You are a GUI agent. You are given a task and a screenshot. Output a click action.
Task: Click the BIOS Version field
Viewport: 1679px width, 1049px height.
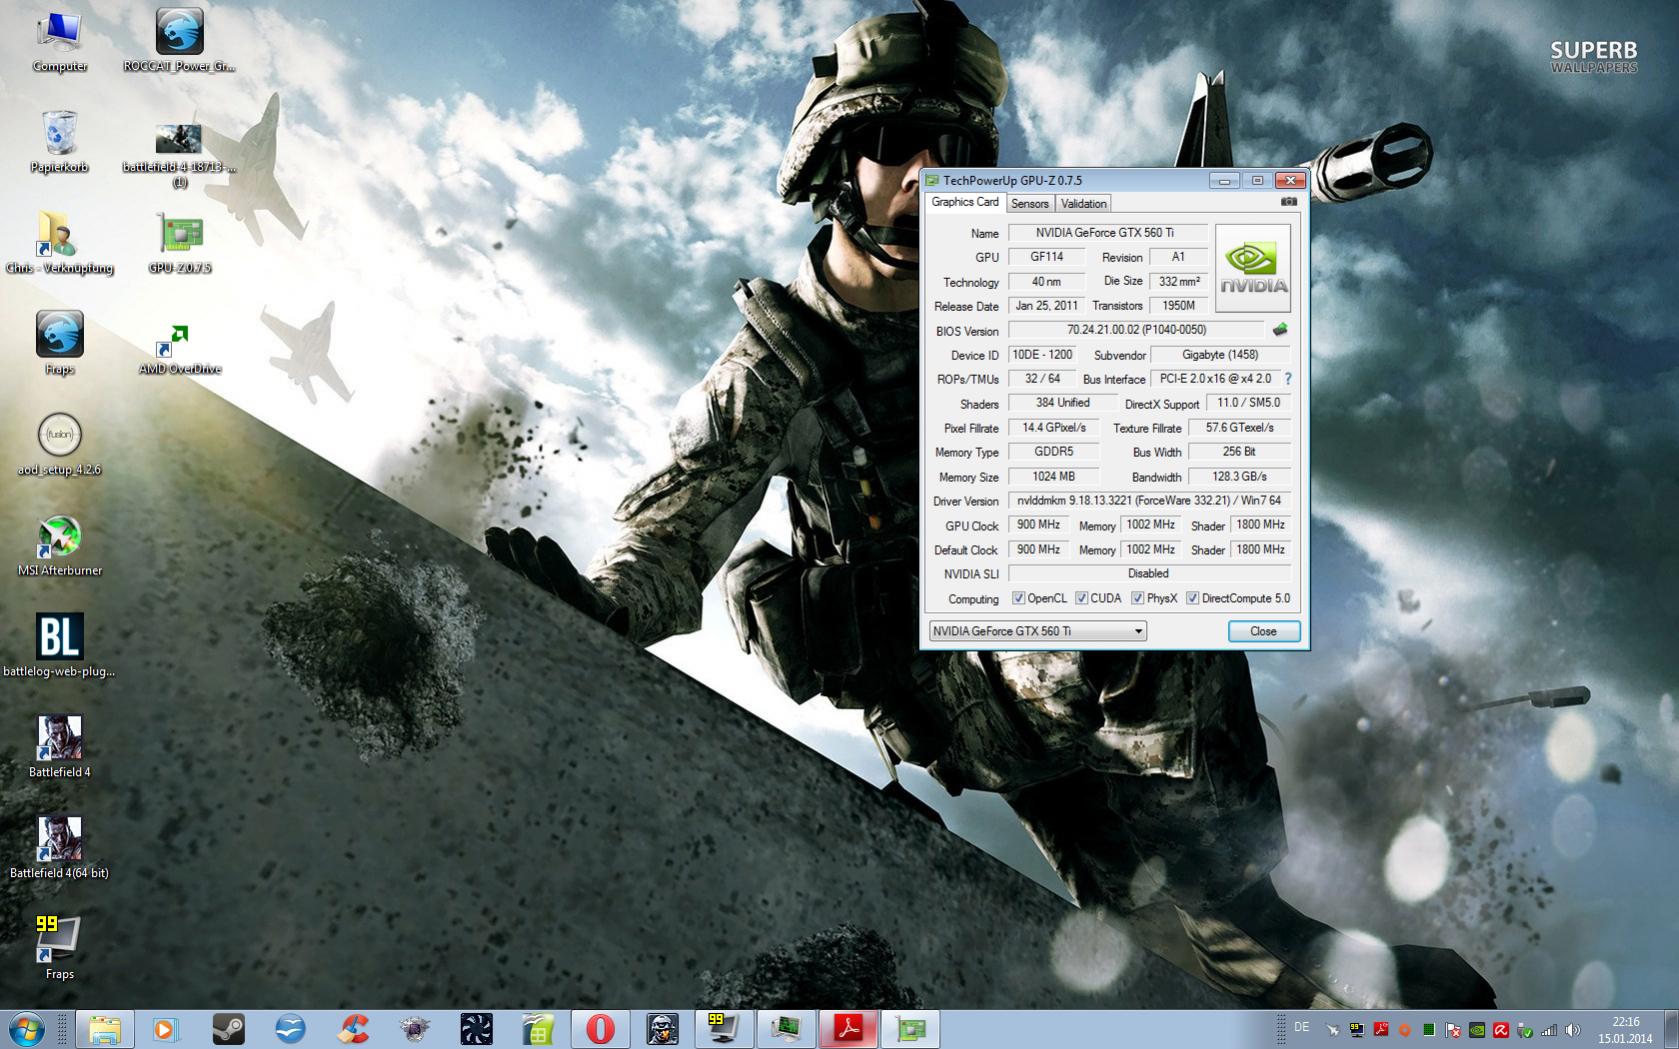pyautogui.click(x=1136, y=330)
